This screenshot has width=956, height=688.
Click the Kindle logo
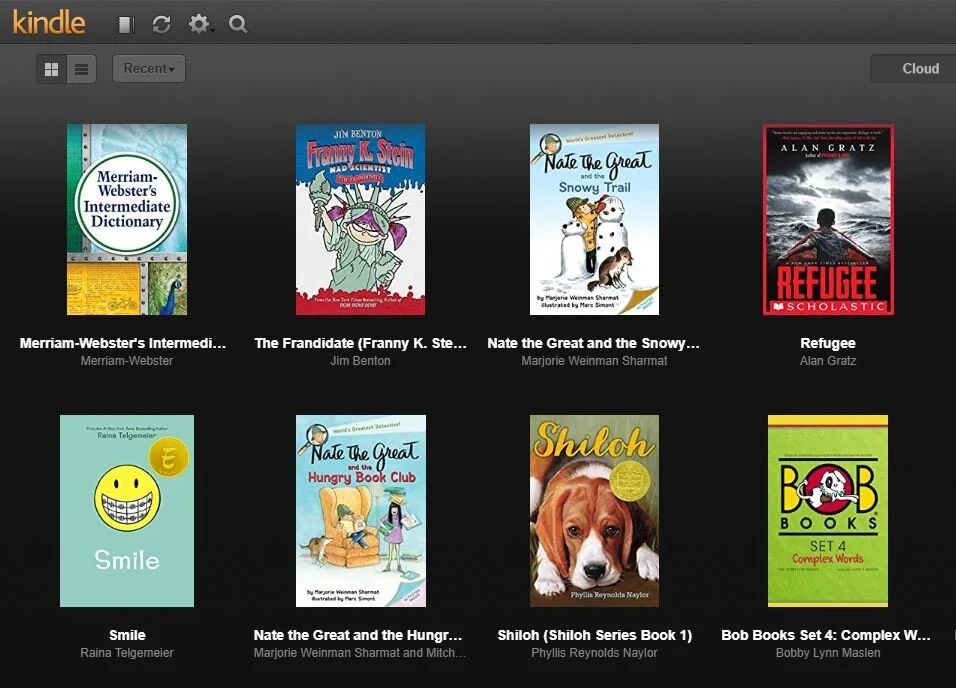pyautogui.click(x=49, y=23)
